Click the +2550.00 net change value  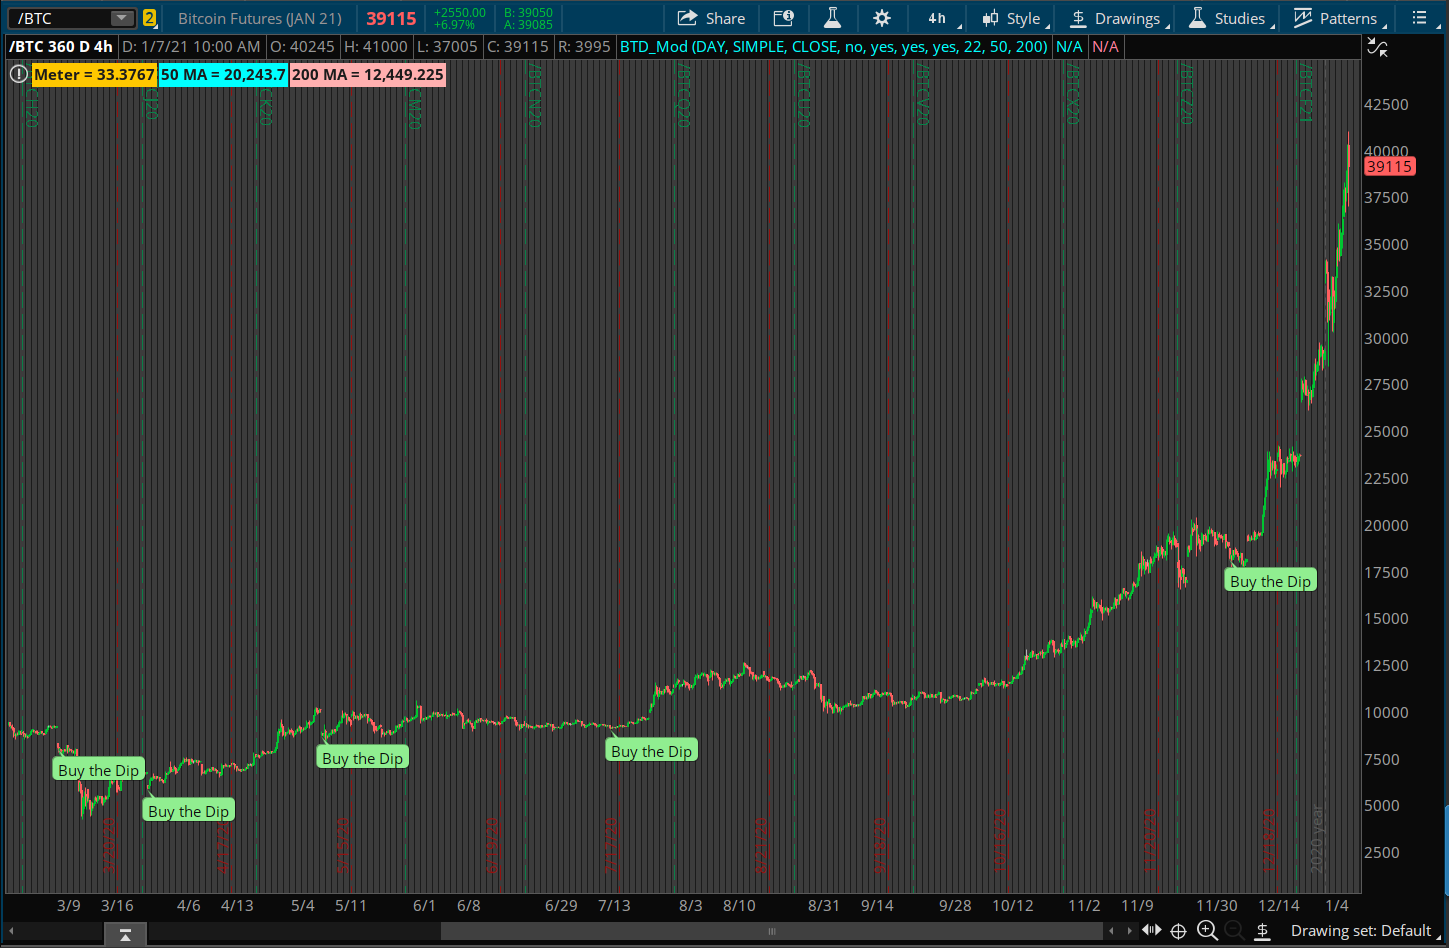coord(459,12)
